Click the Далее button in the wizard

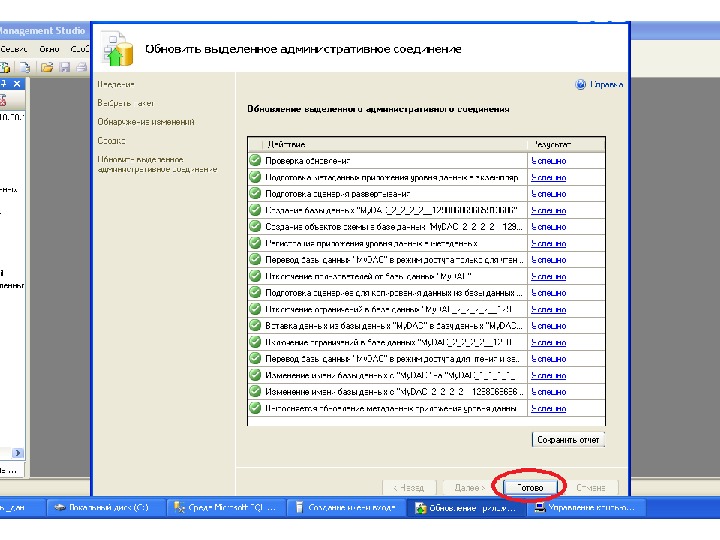click(x=469, y=488)
